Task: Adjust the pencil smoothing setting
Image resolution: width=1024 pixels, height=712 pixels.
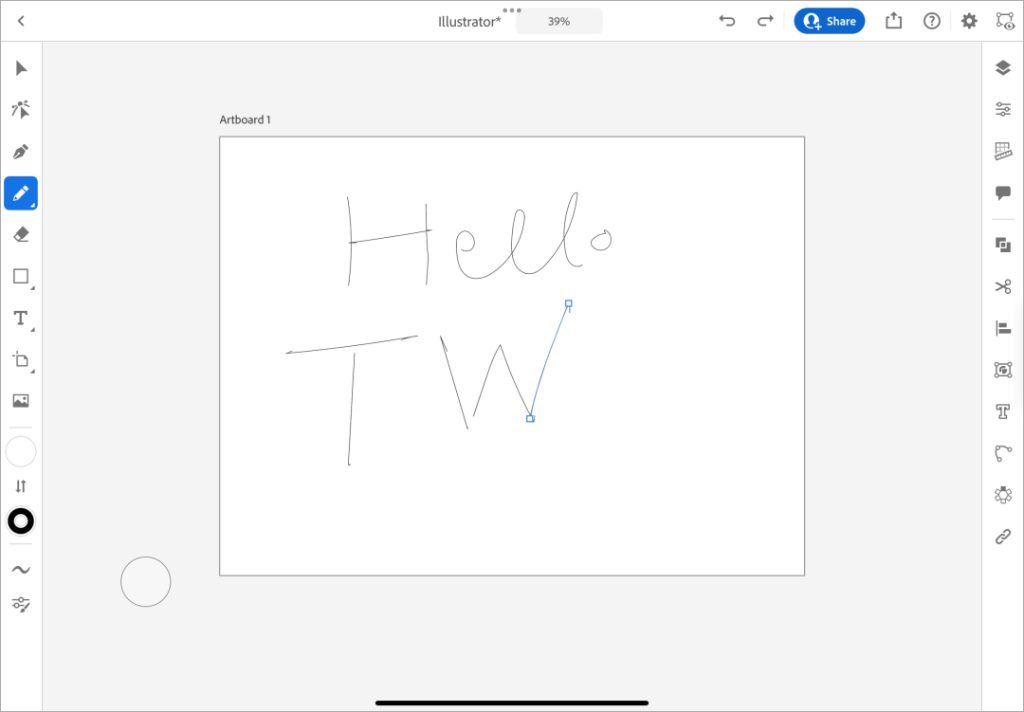Action: [21, 570]
